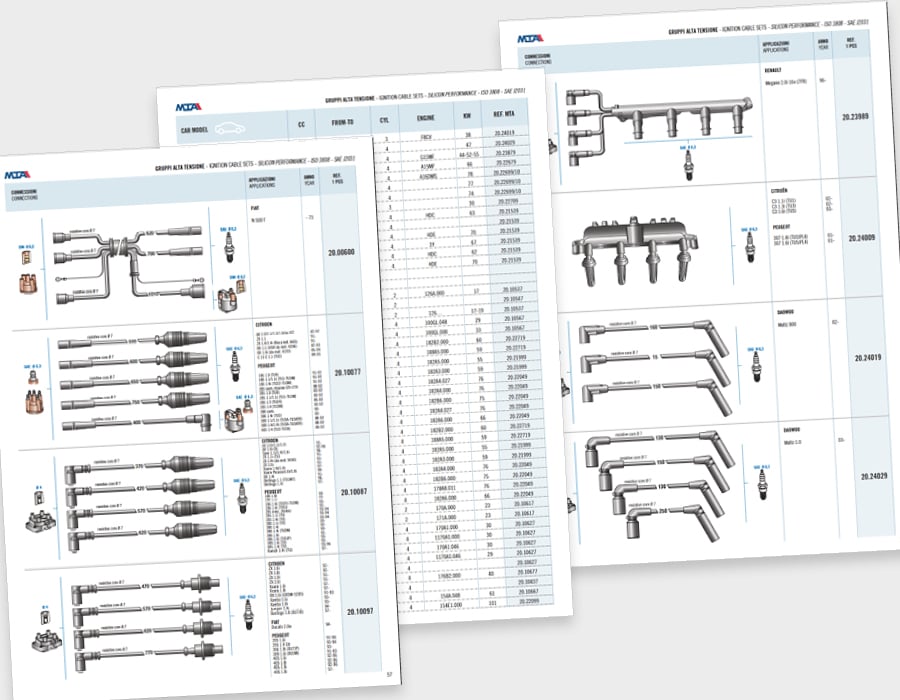The image size is (900, 700).
Task: Click reference number 20.10097
Action: click(360, 612)
